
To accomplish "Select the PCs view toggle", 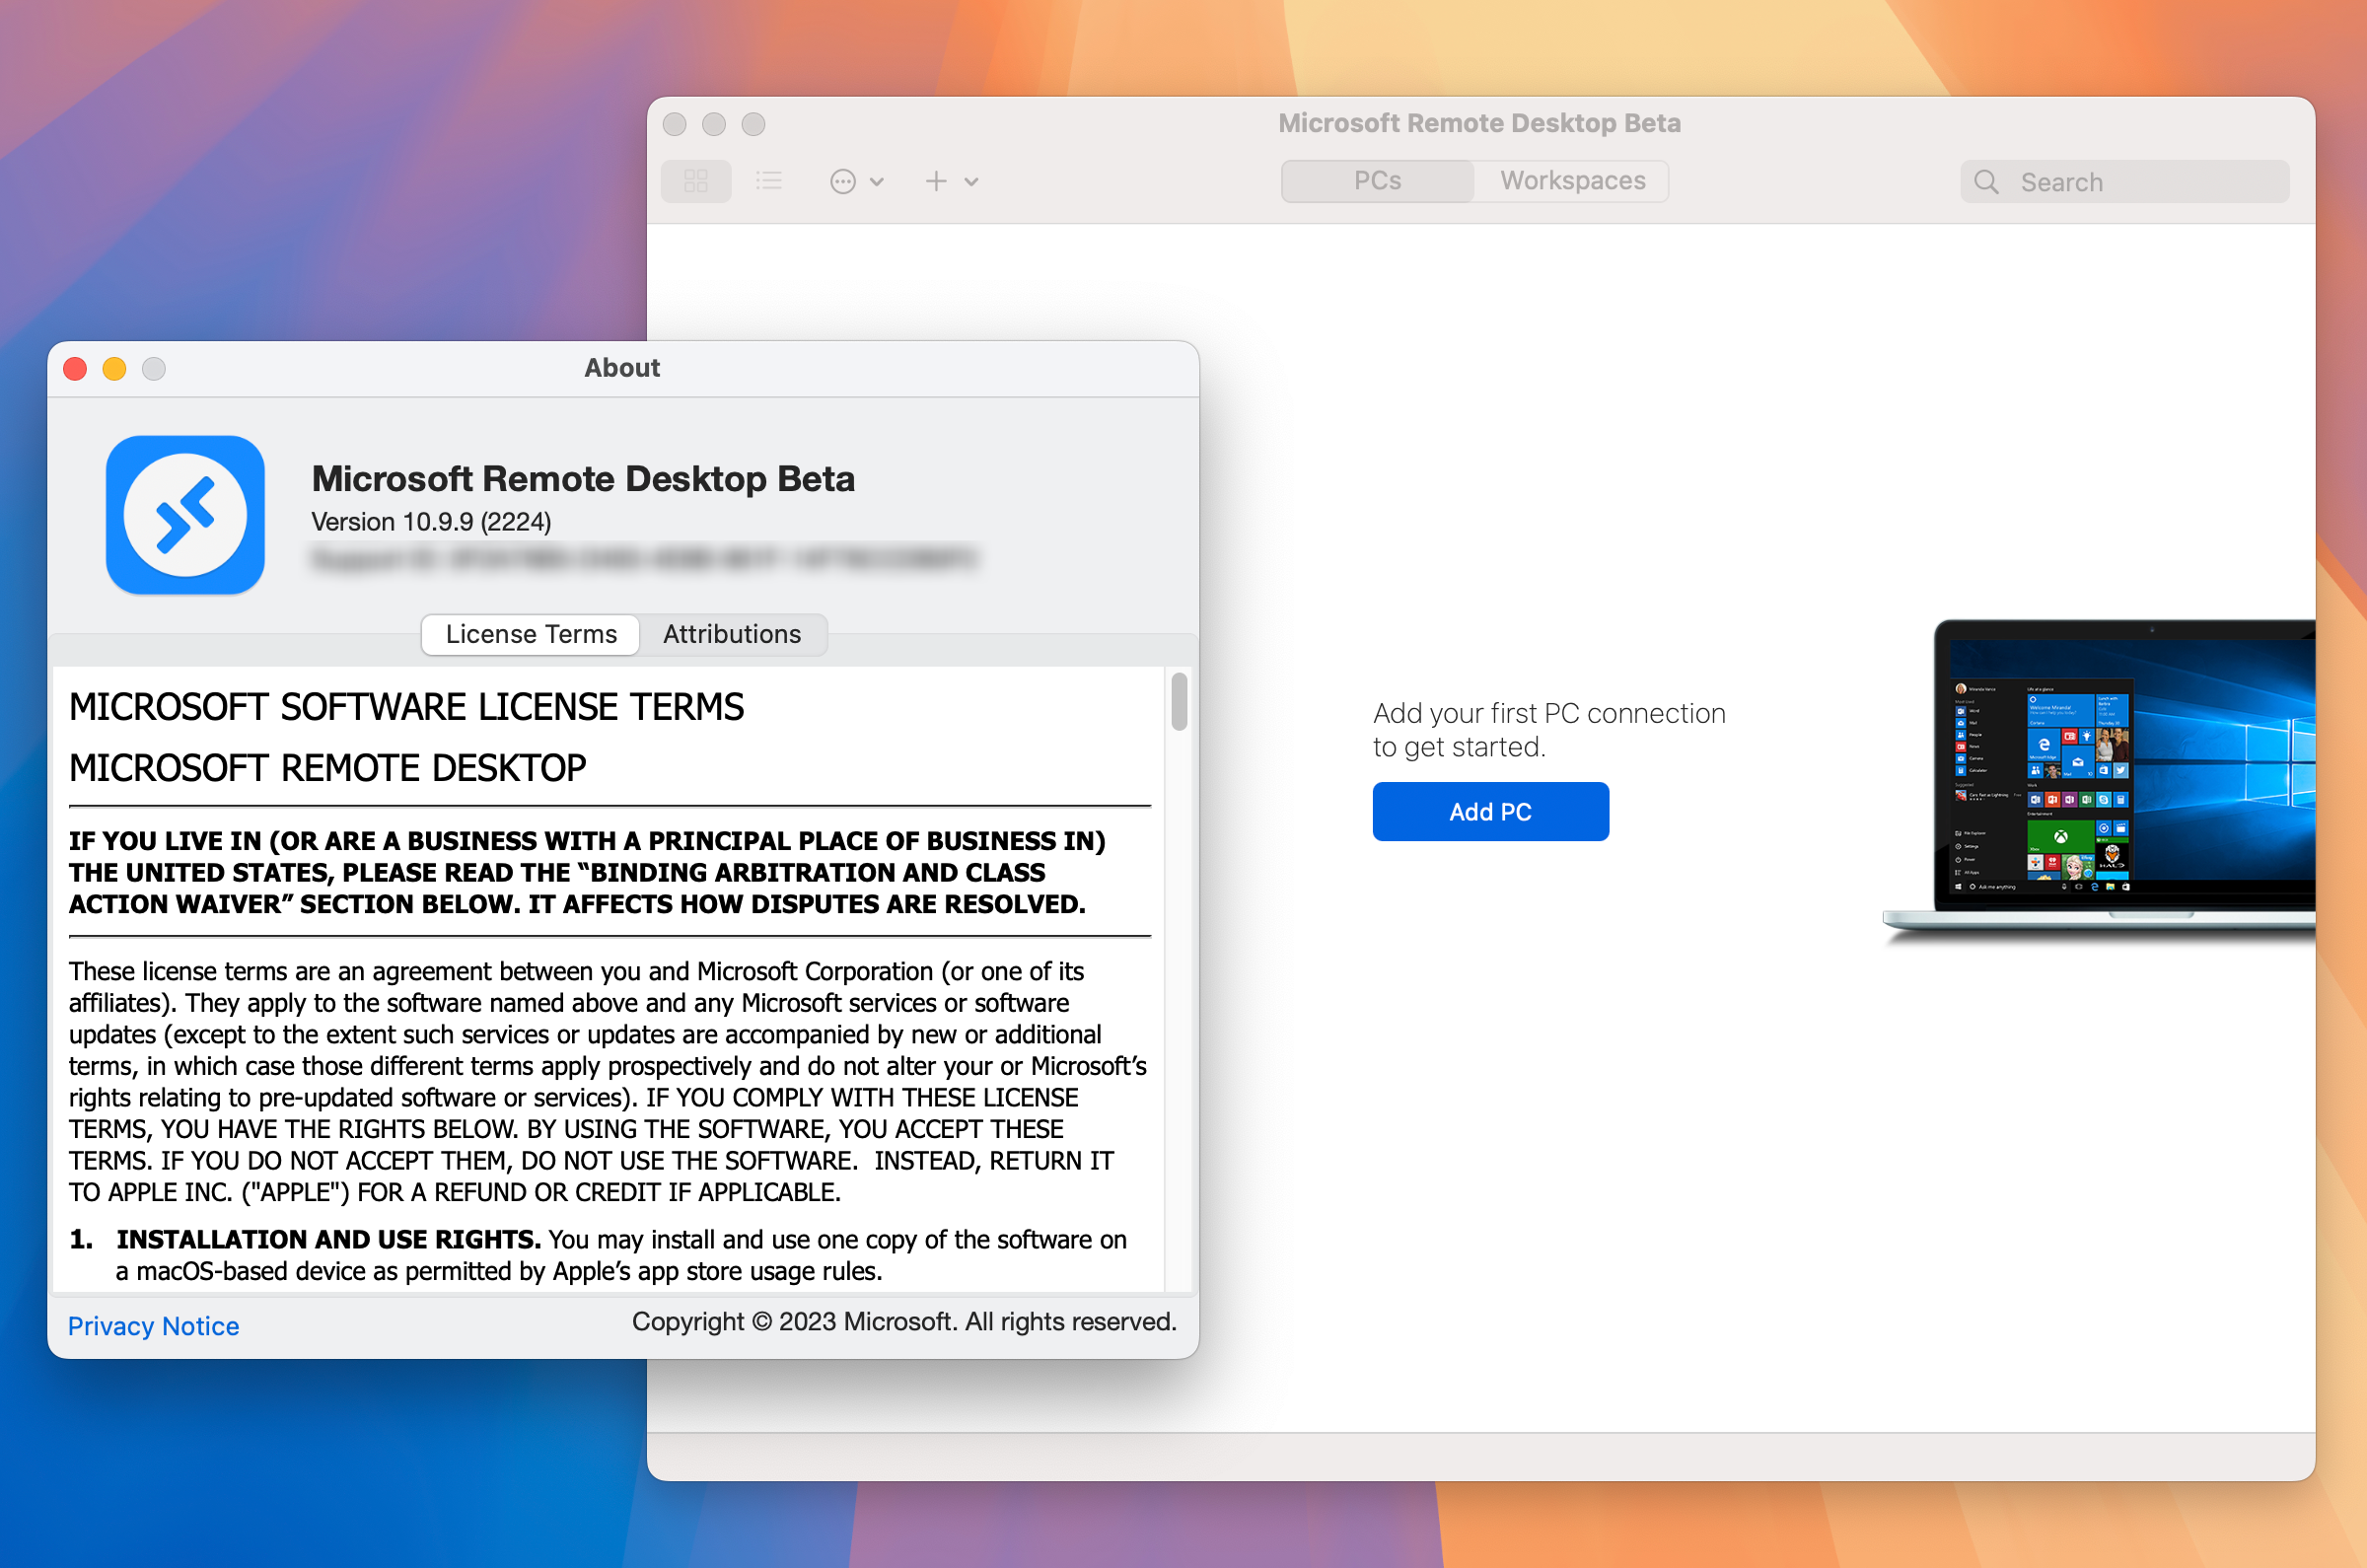I will point(1379,180).
